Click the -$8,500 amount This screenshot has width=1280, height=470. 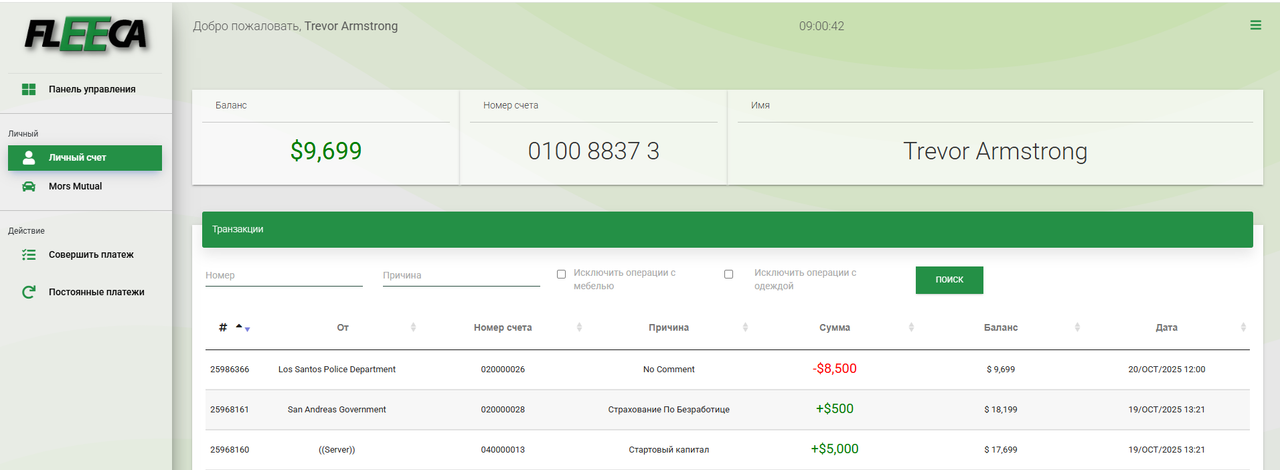[835, 369]
